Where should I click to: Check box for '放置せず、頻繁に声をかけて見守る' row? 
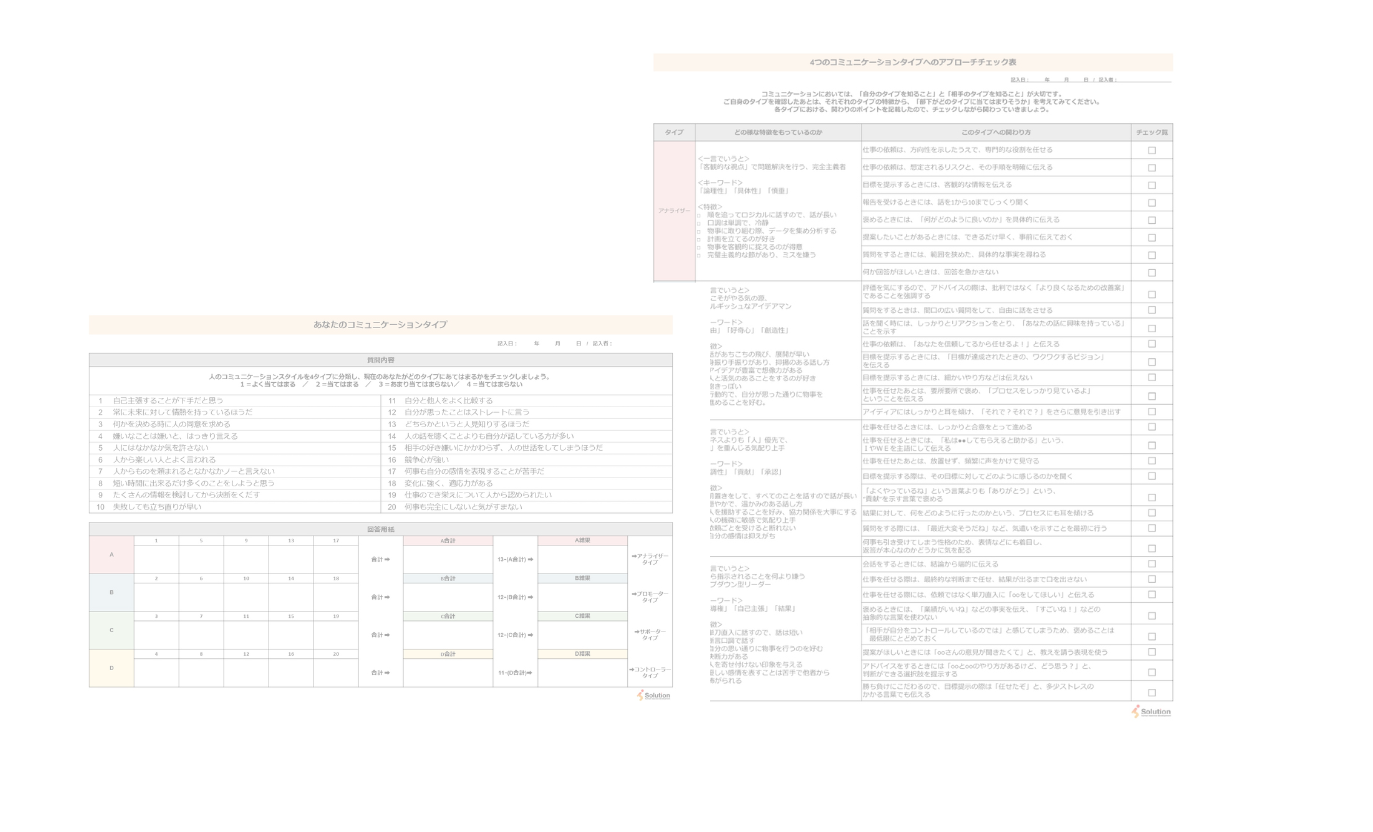(1151, 462)
